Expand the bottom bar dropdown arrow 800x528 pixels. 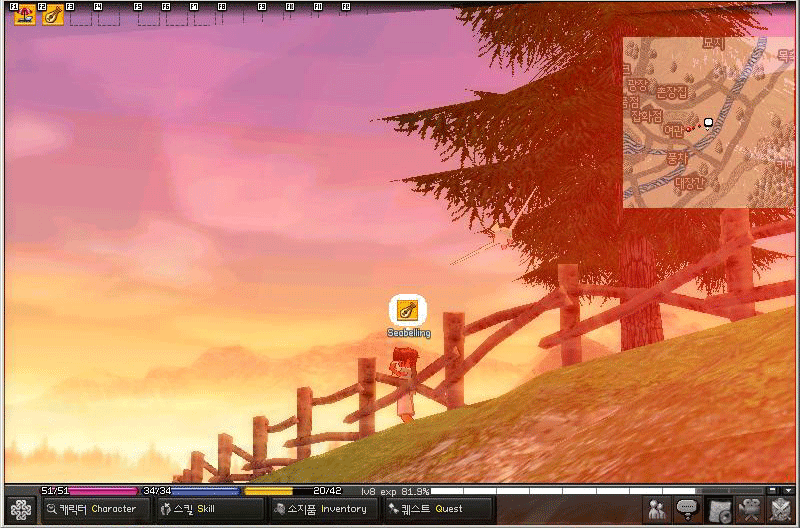(787, 490)
